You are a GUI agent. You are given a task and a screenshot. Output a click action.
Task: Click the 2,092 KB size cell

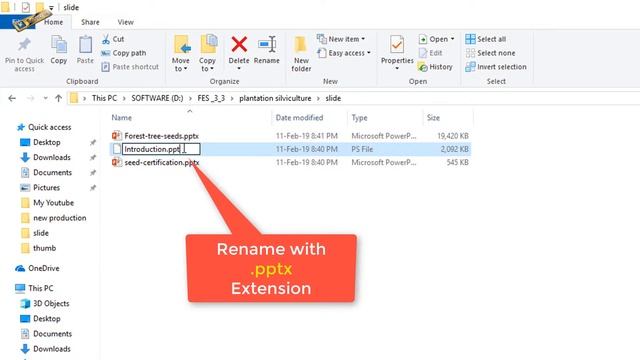pyautogui.click(x=454, y=149)
